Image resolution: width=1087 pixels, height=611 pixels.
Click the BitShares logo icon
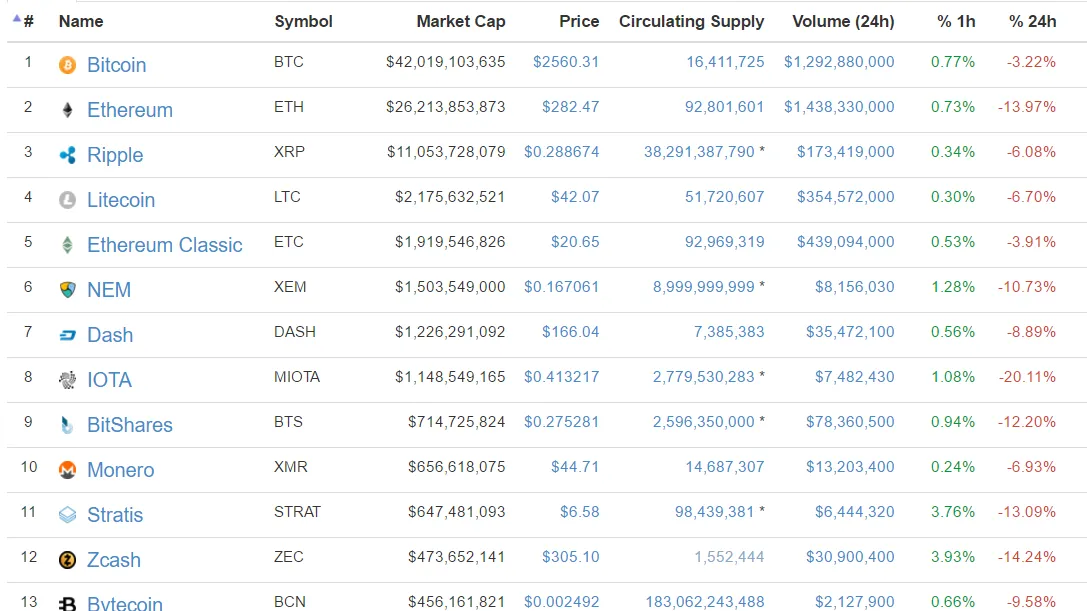coord(67,425)
